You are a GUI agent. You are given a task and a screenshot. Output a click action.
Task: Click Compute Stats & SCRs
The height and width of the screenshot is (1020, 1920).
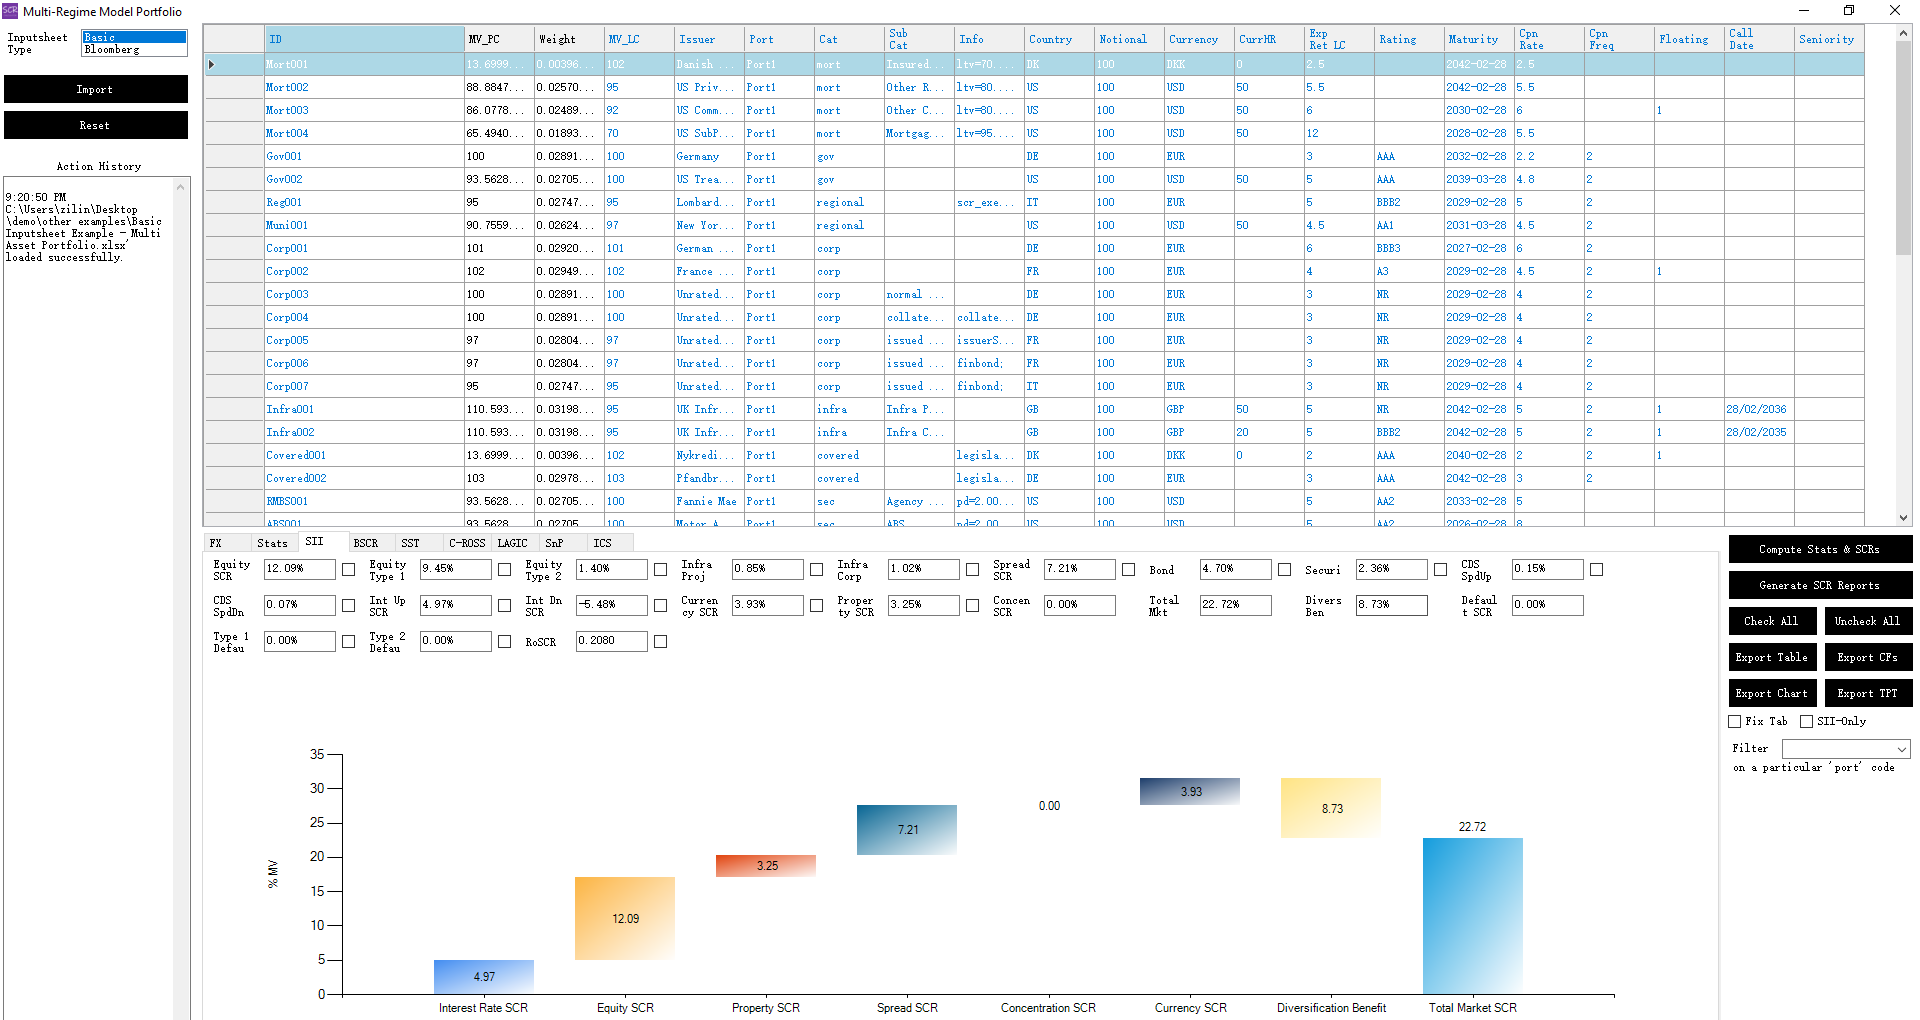coord(1819,549)
